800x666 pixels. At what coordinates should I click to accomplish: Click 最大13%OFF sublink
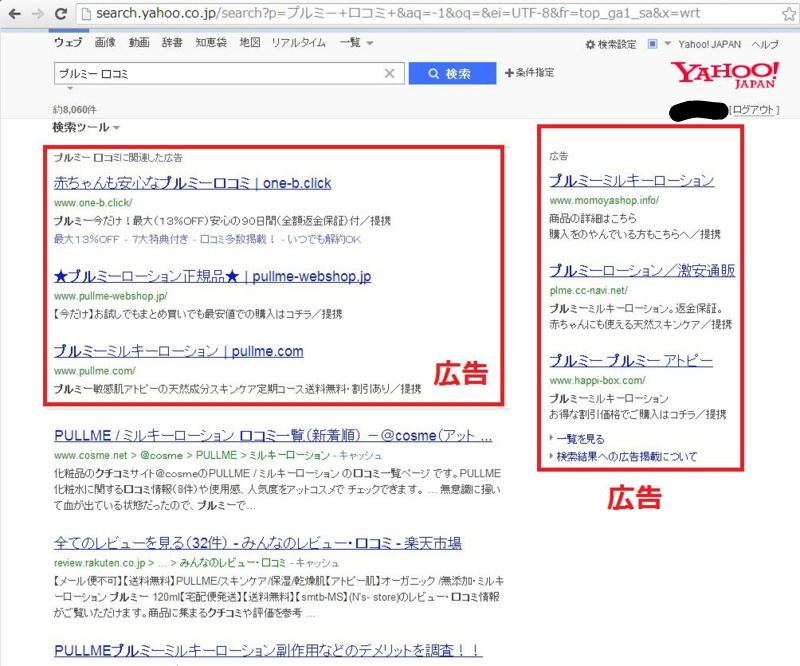pos(86,239)
